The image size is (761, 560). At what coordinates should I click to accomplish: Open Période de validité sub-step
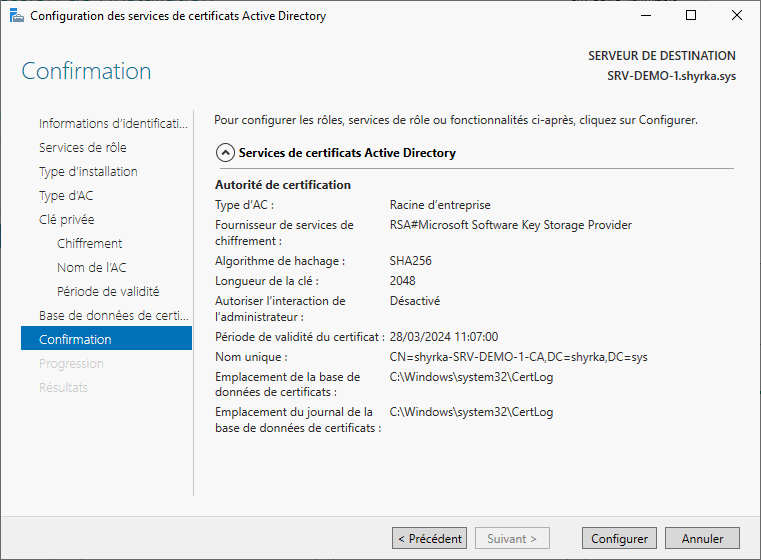coord(108,292)
